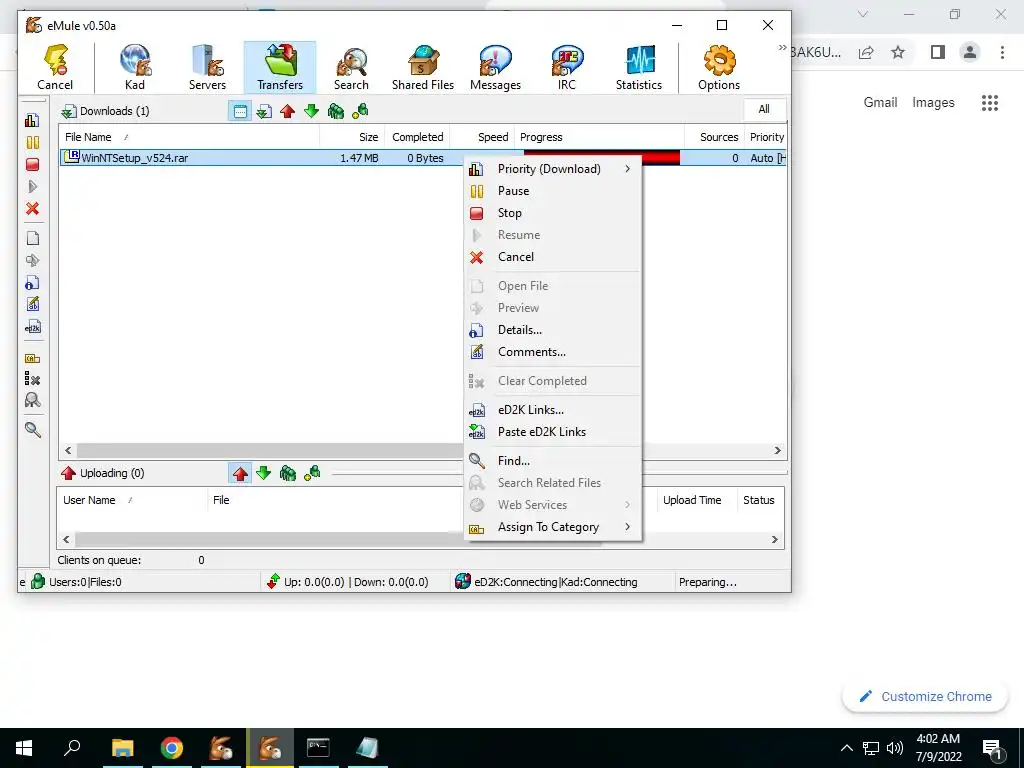Show downloading green arrow in Downloads header
Viewport: 1024px width, 768px height.
(x=312, y=111)
